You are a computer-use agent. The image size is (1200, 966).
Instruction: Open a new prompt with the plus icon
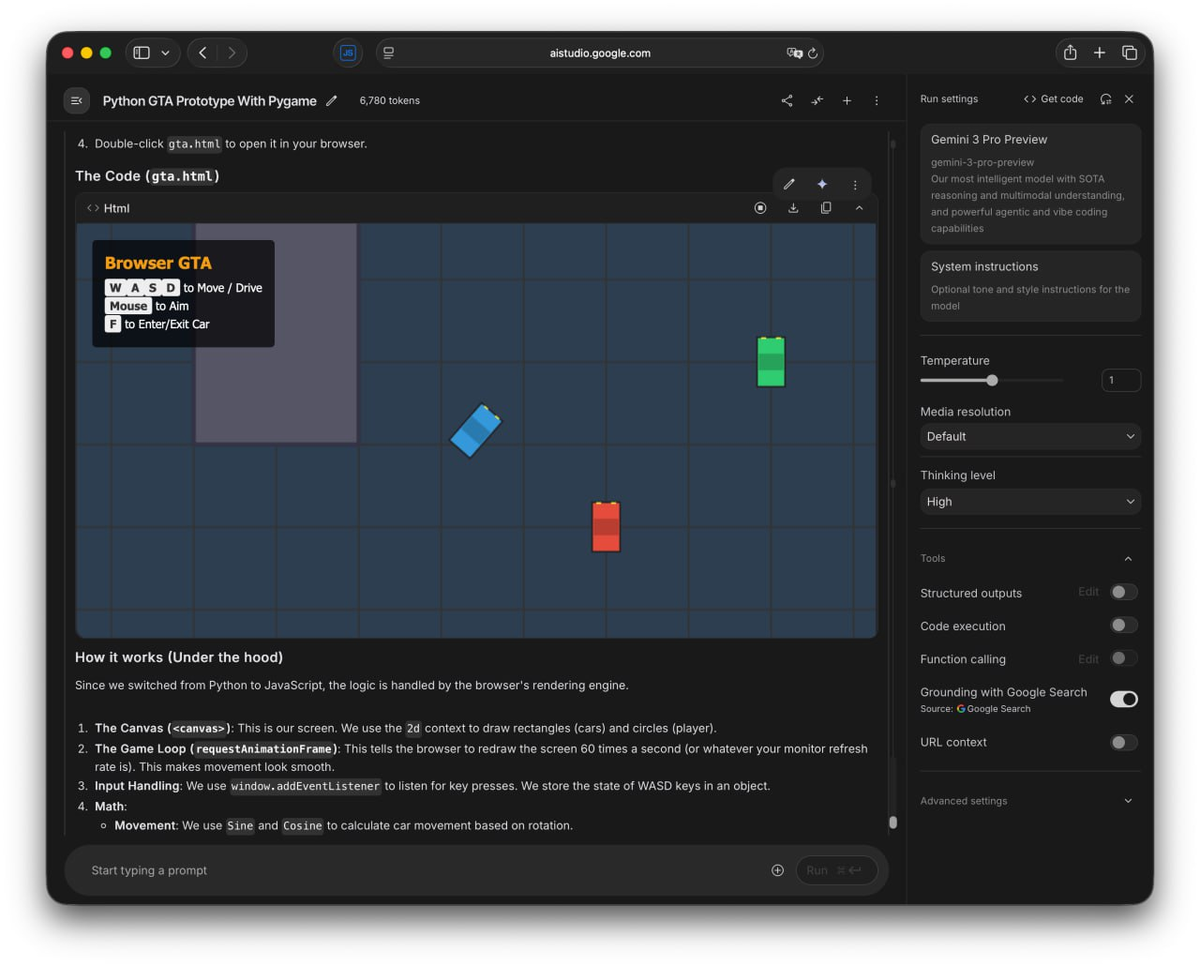[846, 100]
